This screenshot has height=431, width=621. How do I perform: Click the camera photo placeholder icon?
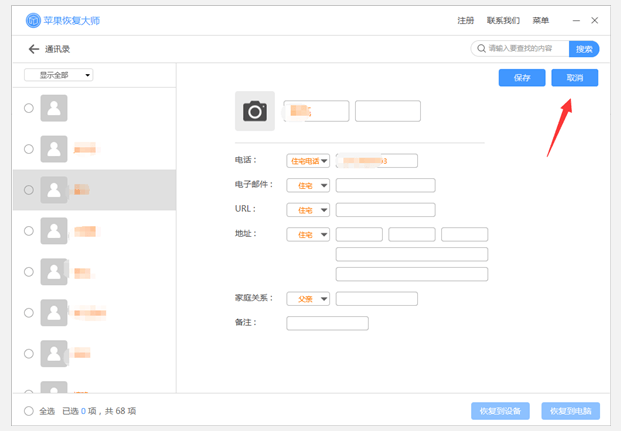[255, 111]
